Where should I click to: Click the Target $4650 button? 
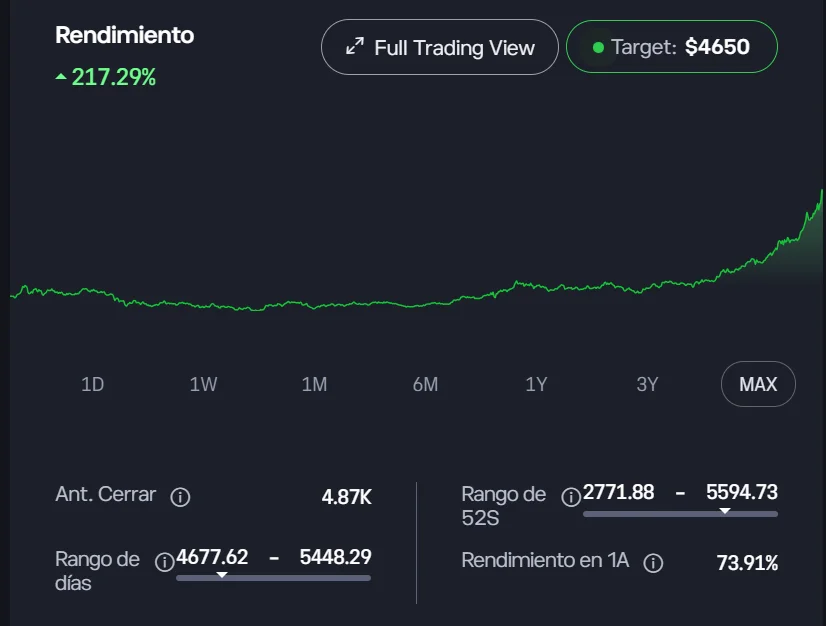pyautogui.click(x=671, y=47)
